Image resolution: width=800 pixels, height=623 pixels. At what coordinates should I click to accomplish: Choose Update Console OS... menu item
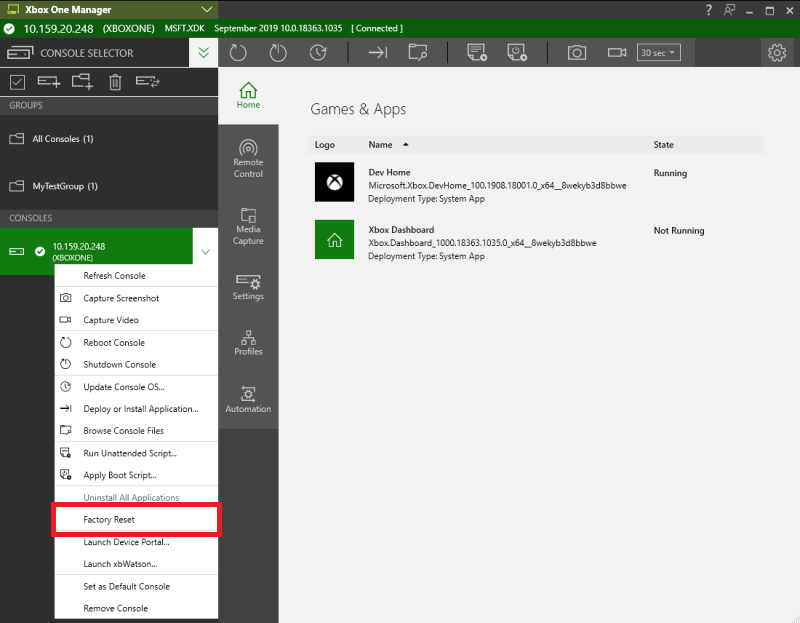click(x=136, y=387)
